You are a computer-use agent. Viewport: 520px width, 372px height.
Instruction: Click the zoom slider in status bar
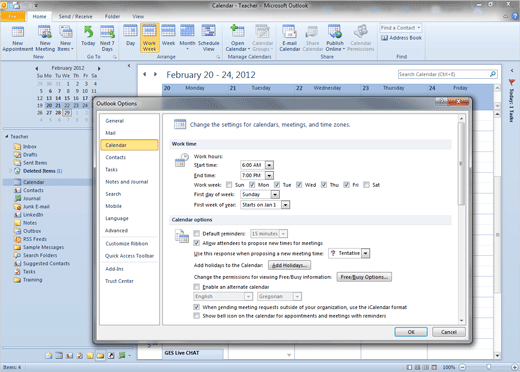point(488,367)
